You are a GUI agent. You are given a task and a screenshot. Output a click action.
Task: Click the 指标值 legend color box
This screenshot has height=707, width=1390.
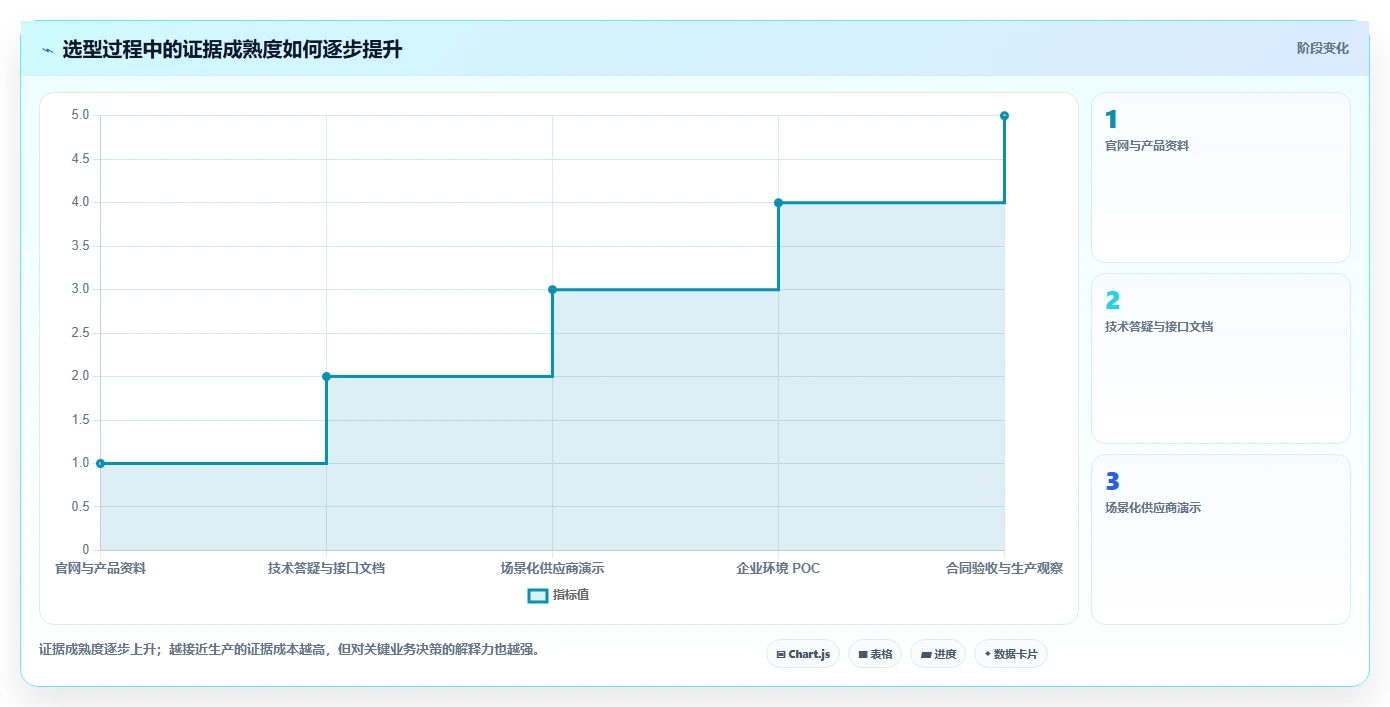(x=538, y=595)
